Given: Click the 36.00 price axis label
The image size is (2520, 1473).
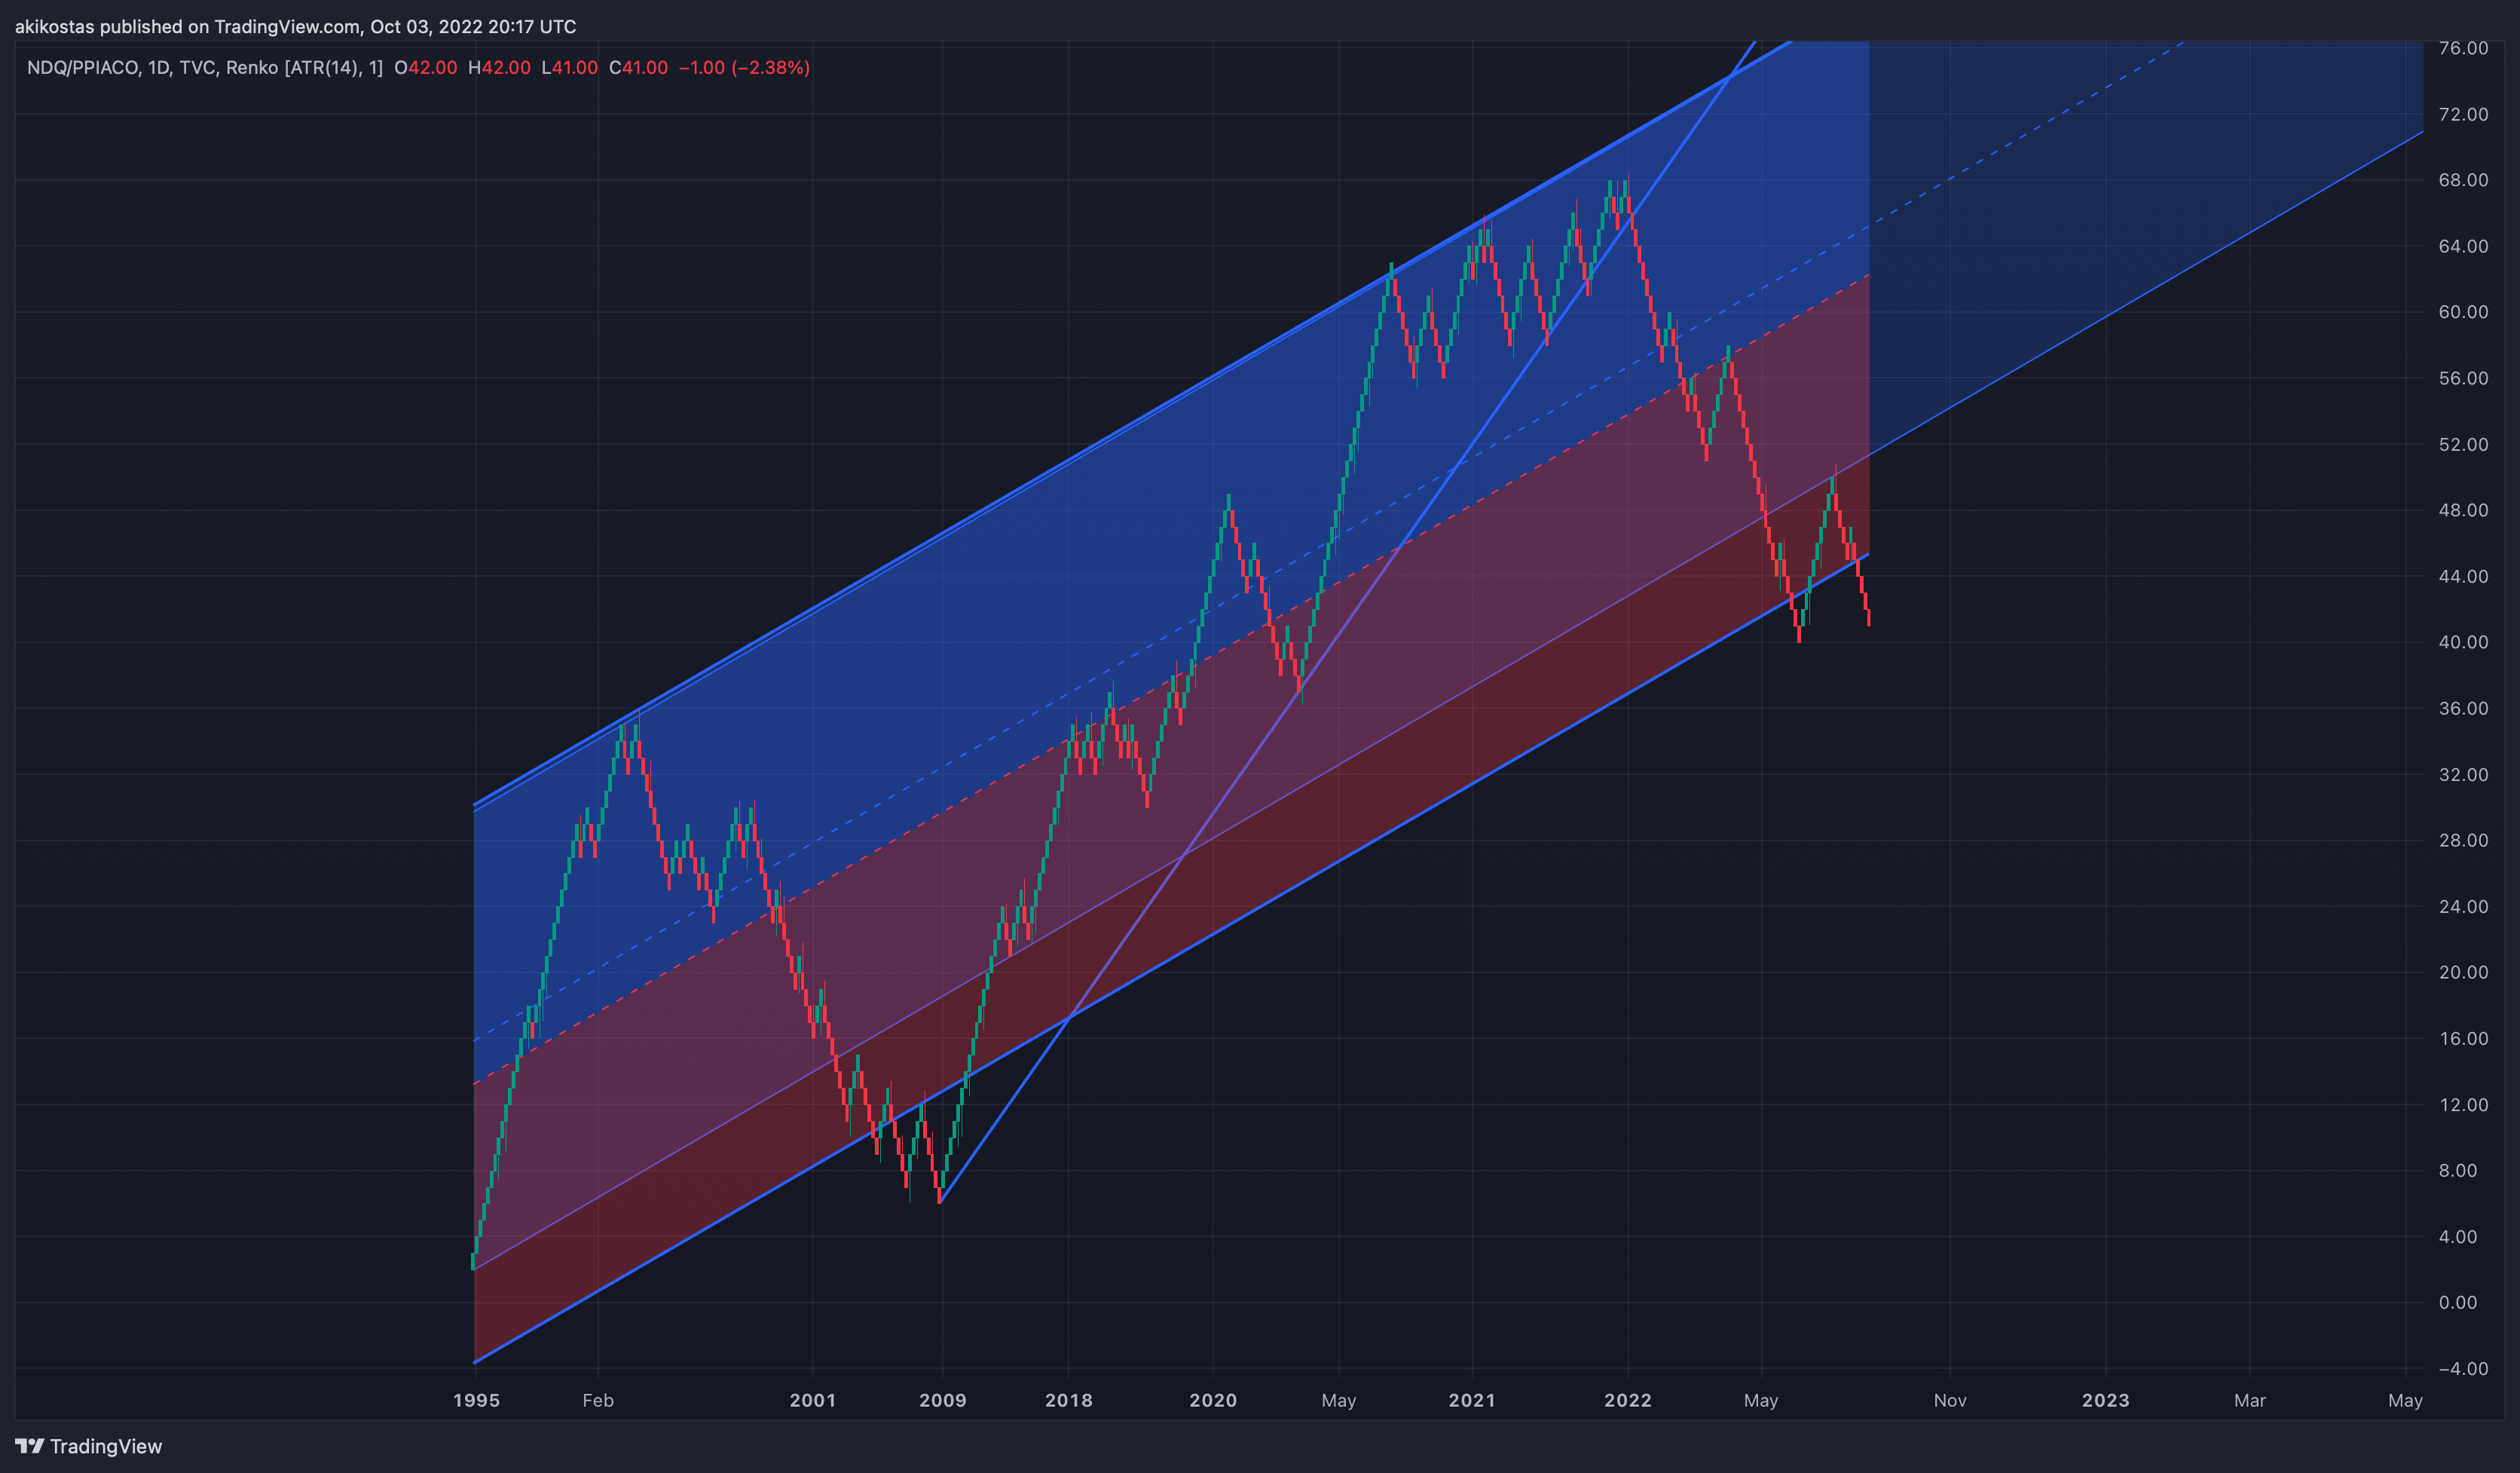Looking at the screenshot, I should 2463,708.
